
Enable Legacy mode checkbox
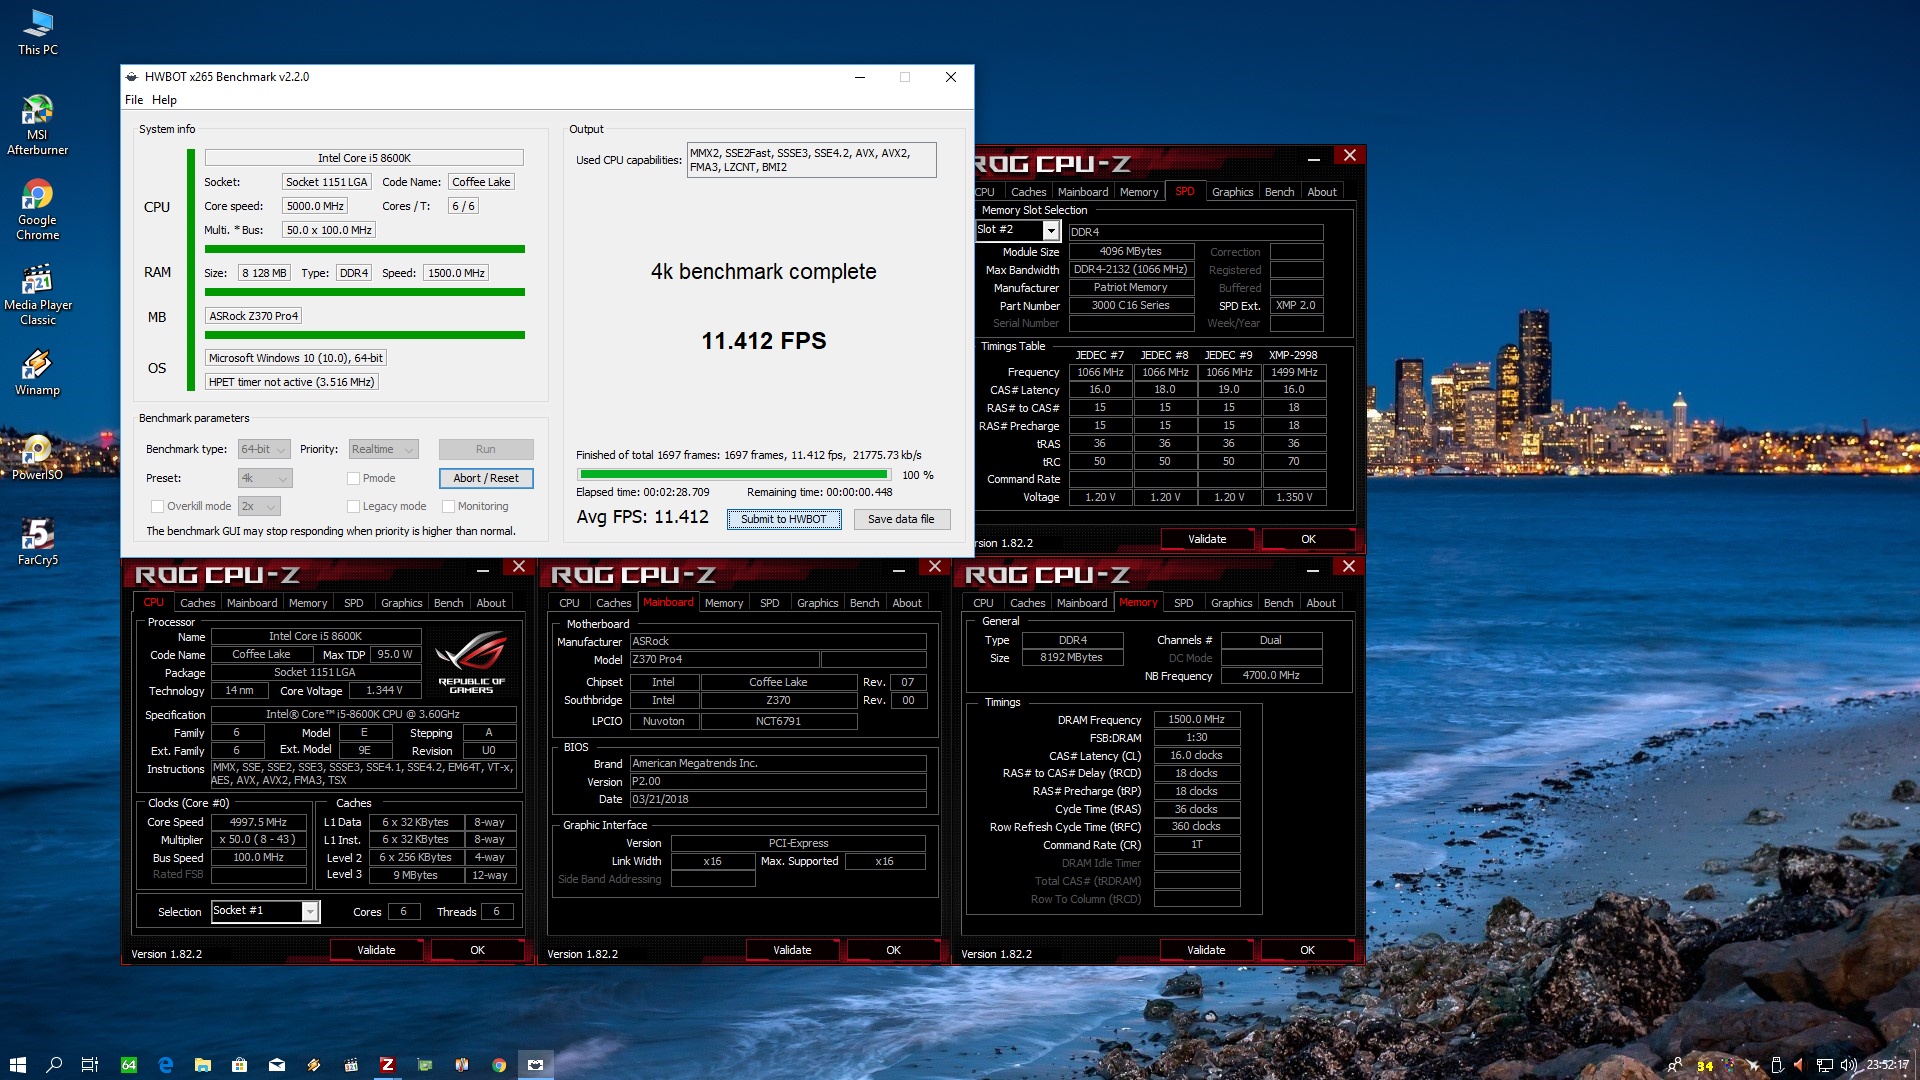353,506
